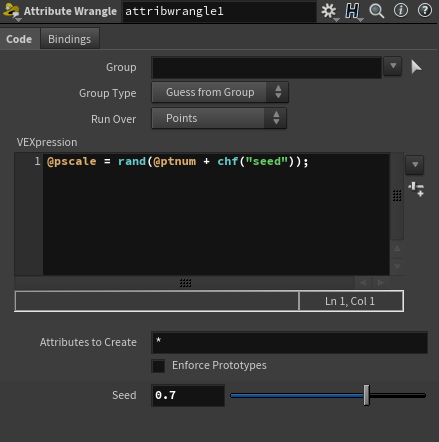439x442 pixels.
Task: Open the node info icon
Action: click(401, 11)
